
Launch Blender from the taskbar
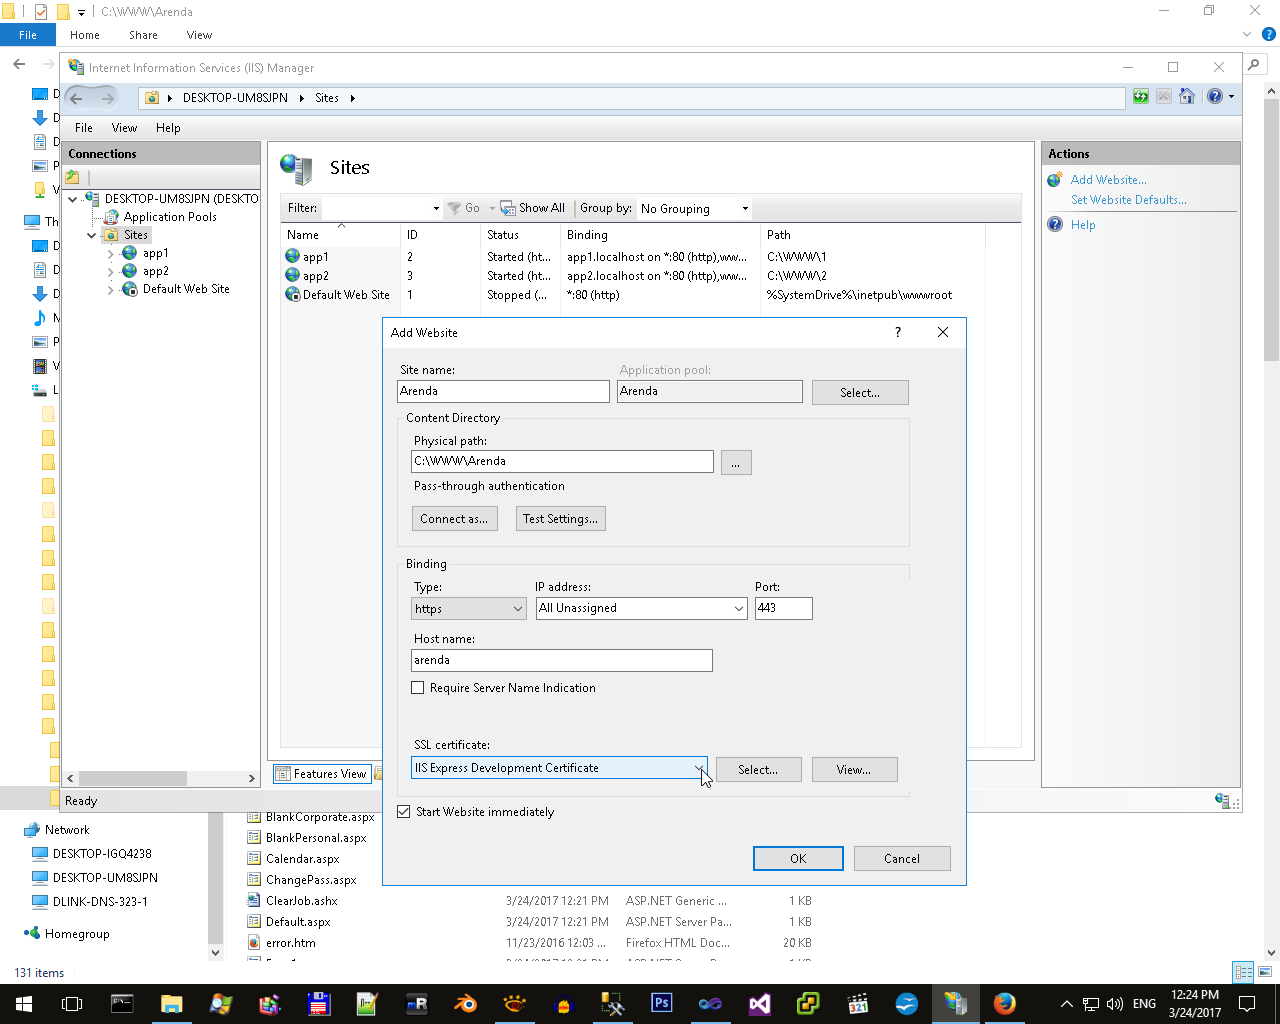pos(466,1004)
